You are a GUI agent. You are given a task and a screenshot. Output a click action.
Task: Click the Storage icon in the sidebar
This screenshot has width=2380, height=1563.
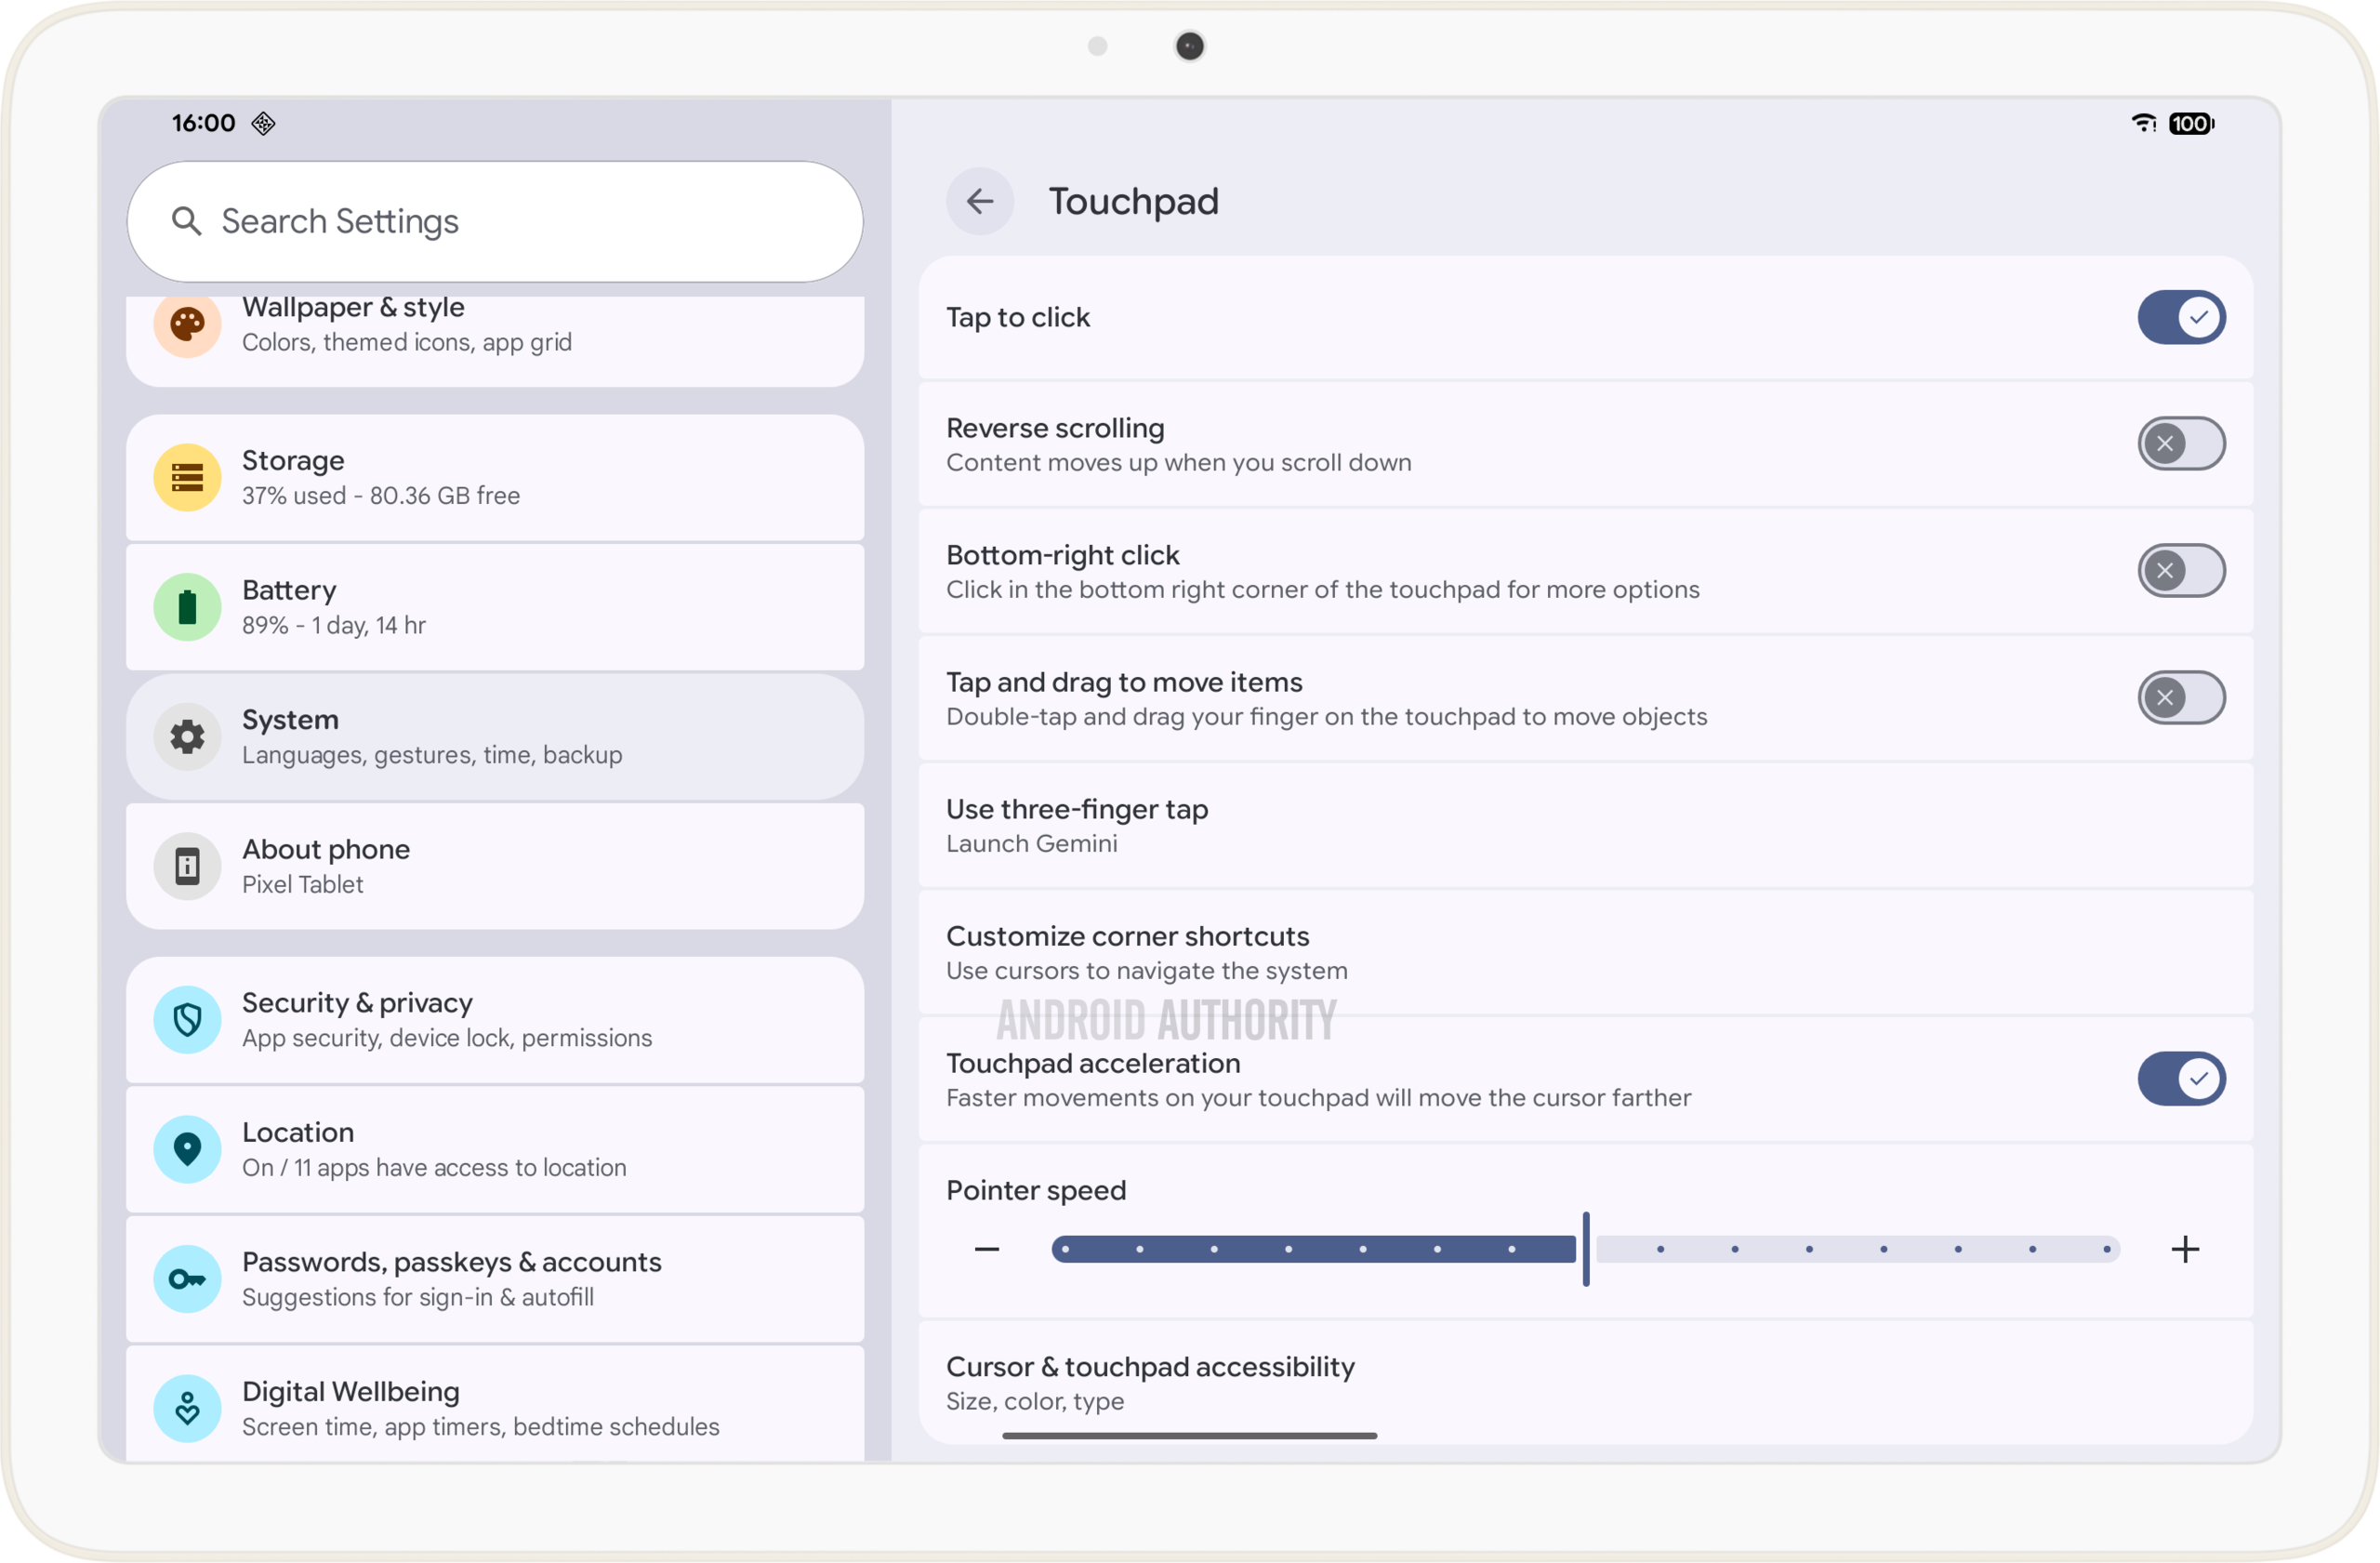coord(187,478)
